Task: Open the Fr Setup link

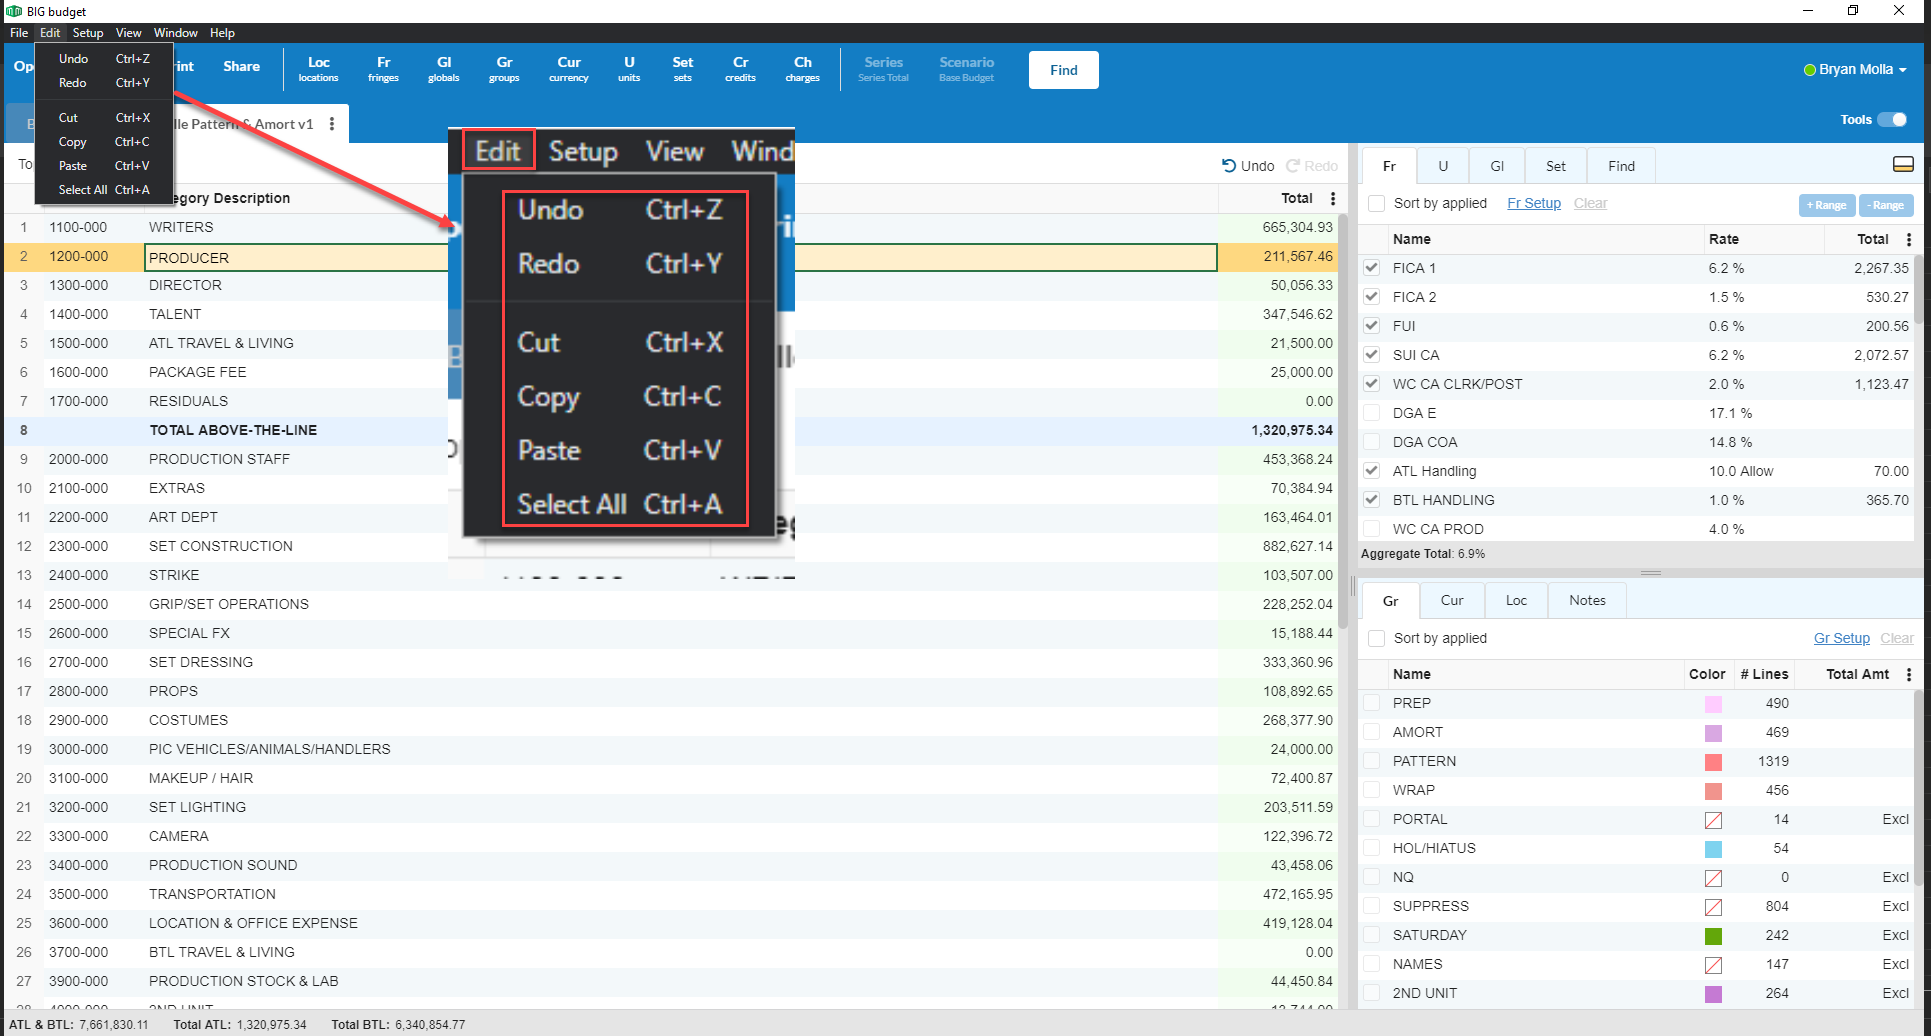Action: coord(1534,203)
